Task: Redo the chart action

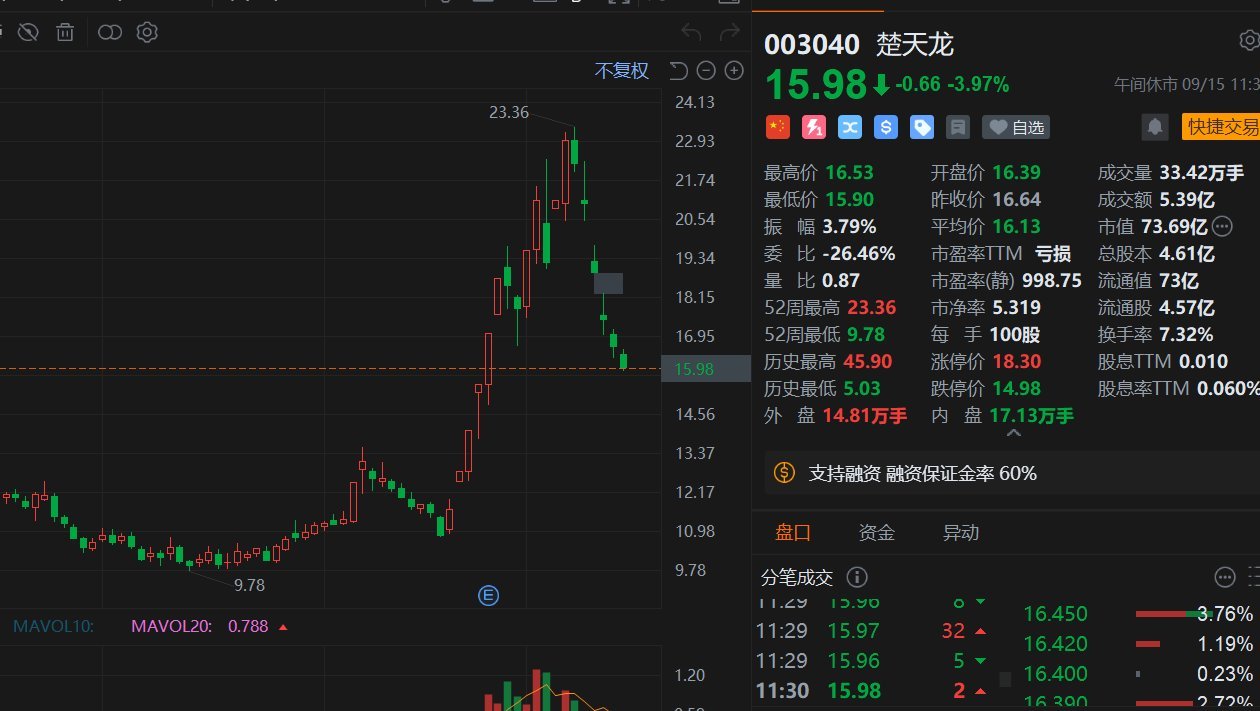Action: pyautogui.click(x=730, y=33)
